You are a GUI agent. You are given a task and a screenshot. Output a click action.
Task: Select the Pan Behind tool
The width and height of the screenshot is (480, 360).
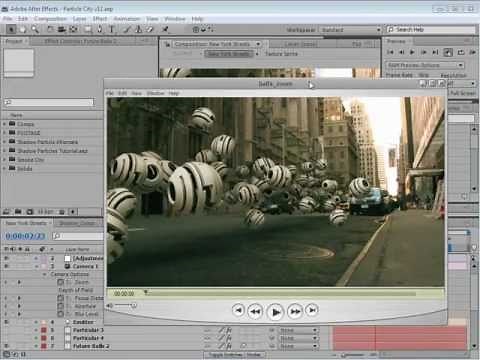[x=73, y=29]
